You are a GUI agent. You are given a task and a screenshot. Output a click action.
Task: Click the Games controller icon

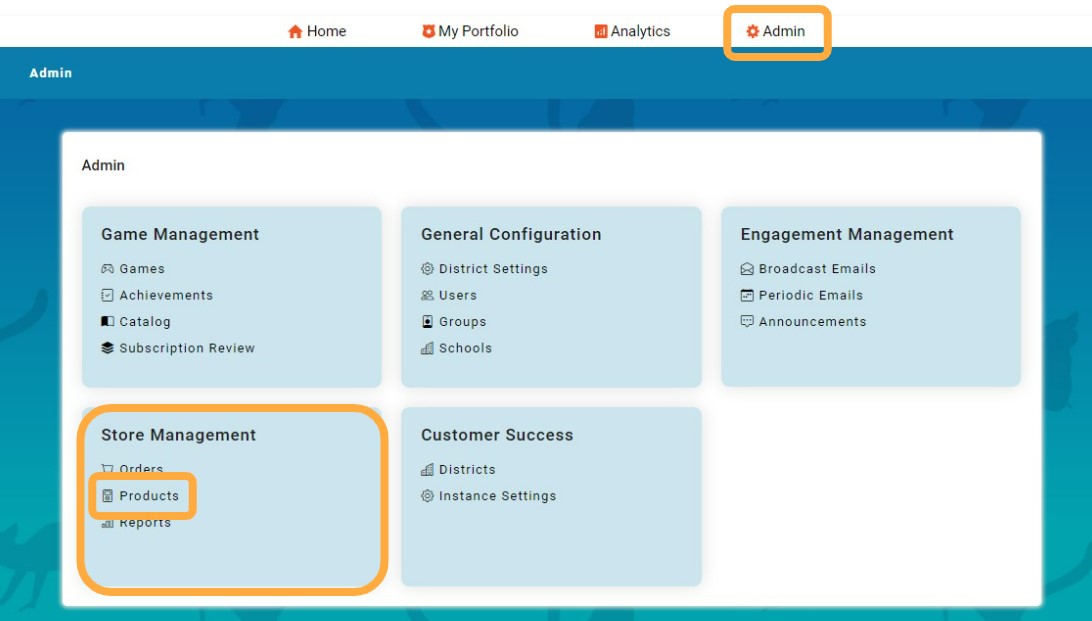pyautogui.click(x=107, y=269)
